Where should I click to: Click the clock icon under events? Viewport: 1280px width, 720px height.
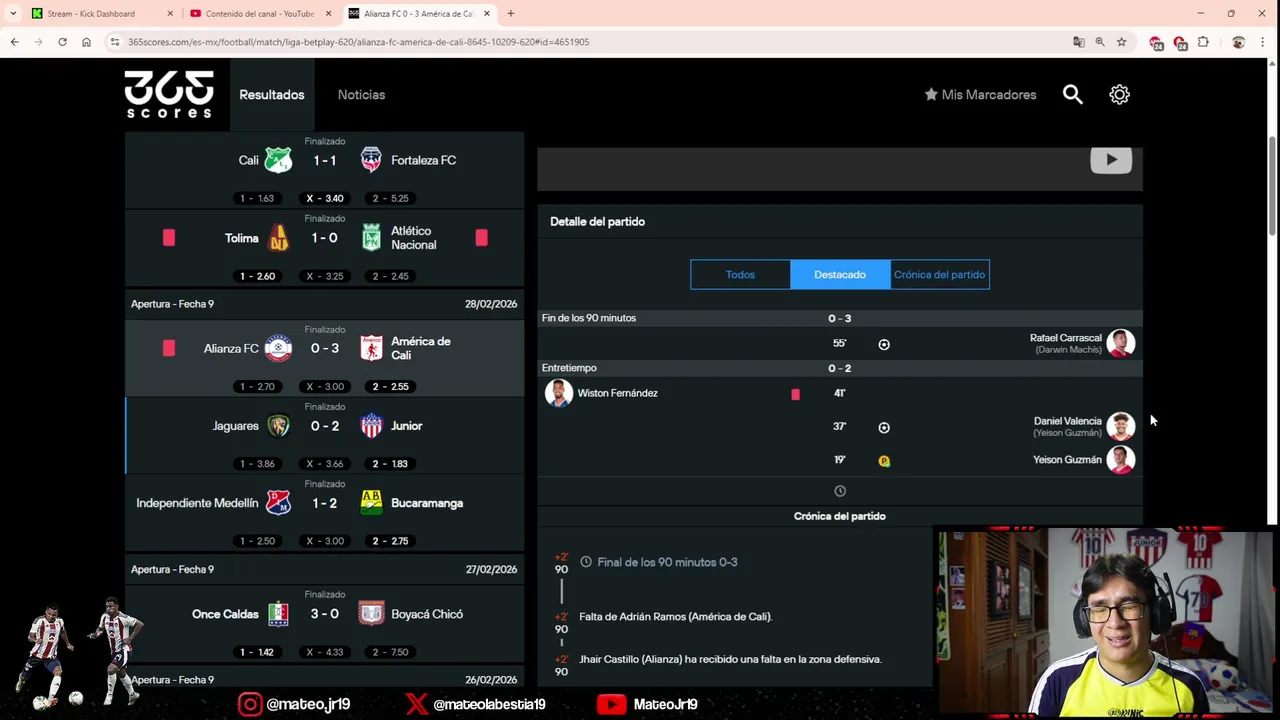tap(840, 491)
